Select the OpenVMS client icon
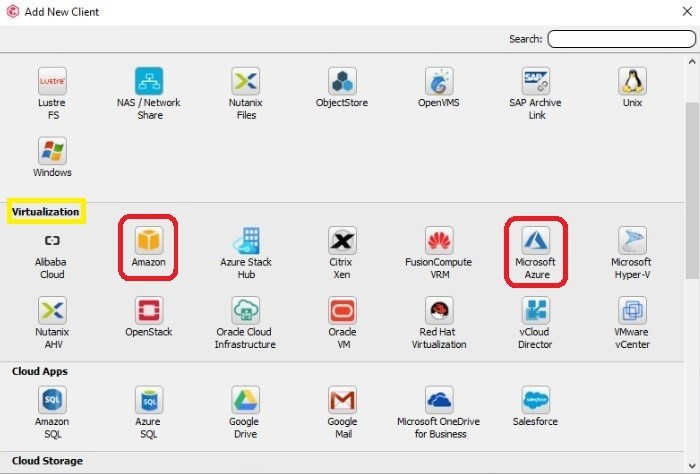The height and width of the screenshot is (474, 700). coord(439,81)
